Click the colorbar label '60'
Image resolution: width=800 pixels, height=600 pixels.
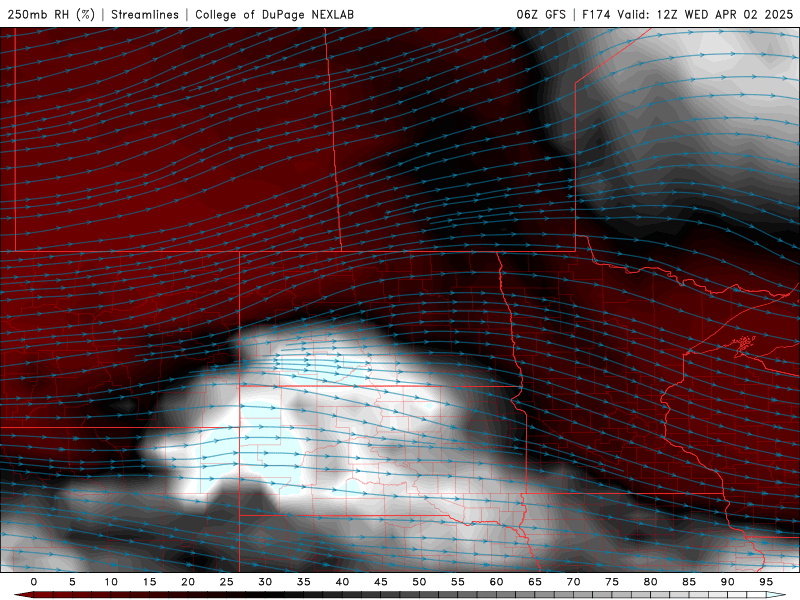(496, 582)
